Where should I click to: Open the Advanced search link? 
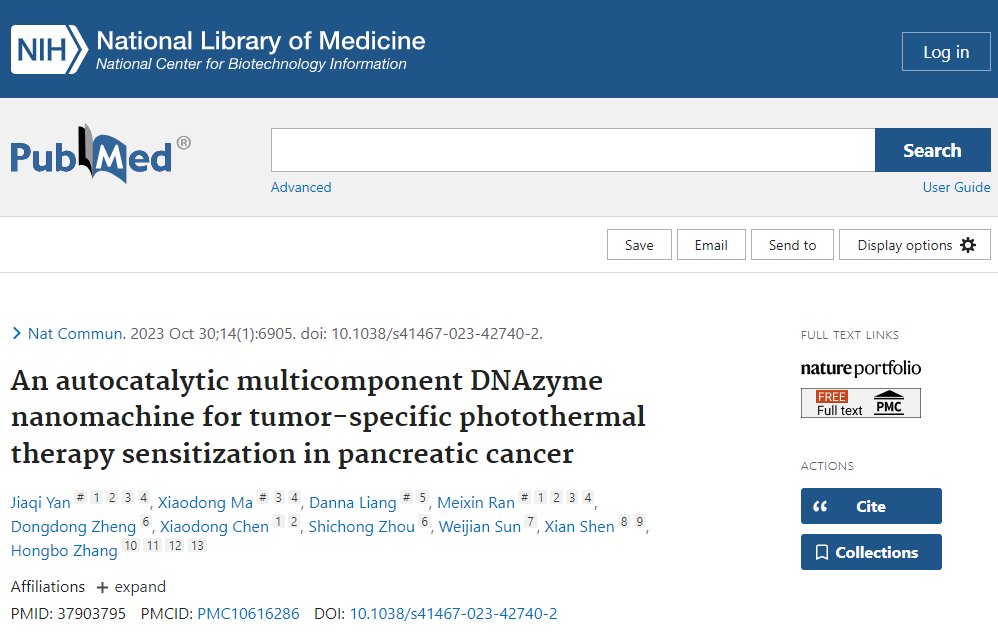301,187
